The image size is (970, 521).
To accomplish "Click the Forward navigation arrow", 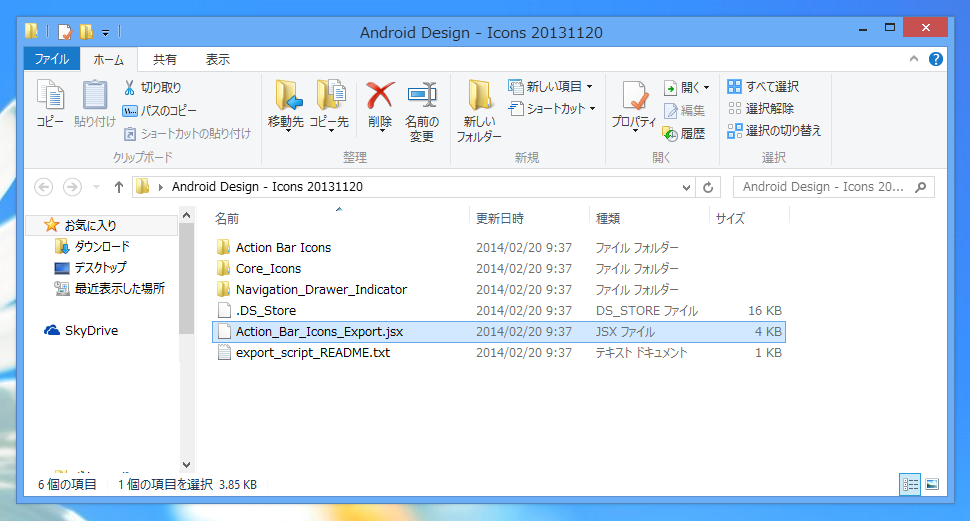I will pyautogui.click(x=72, y=187).
